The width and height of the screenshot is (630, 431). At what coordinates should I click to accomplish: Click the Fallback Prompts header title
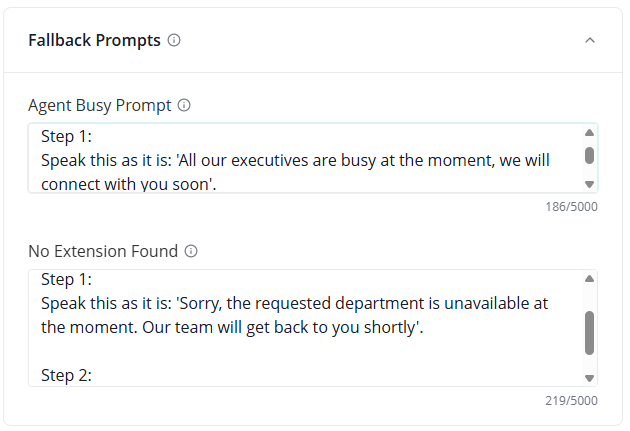pyautogui.click(x=94, y=41)
